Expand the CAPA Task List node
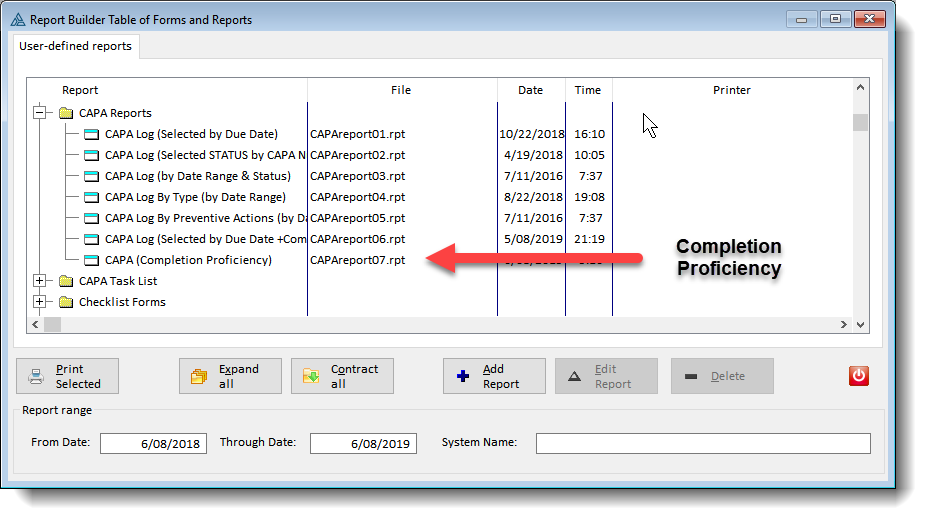This screenshot has height=522, width=929. pyautogui.click(x=40, y=281)
